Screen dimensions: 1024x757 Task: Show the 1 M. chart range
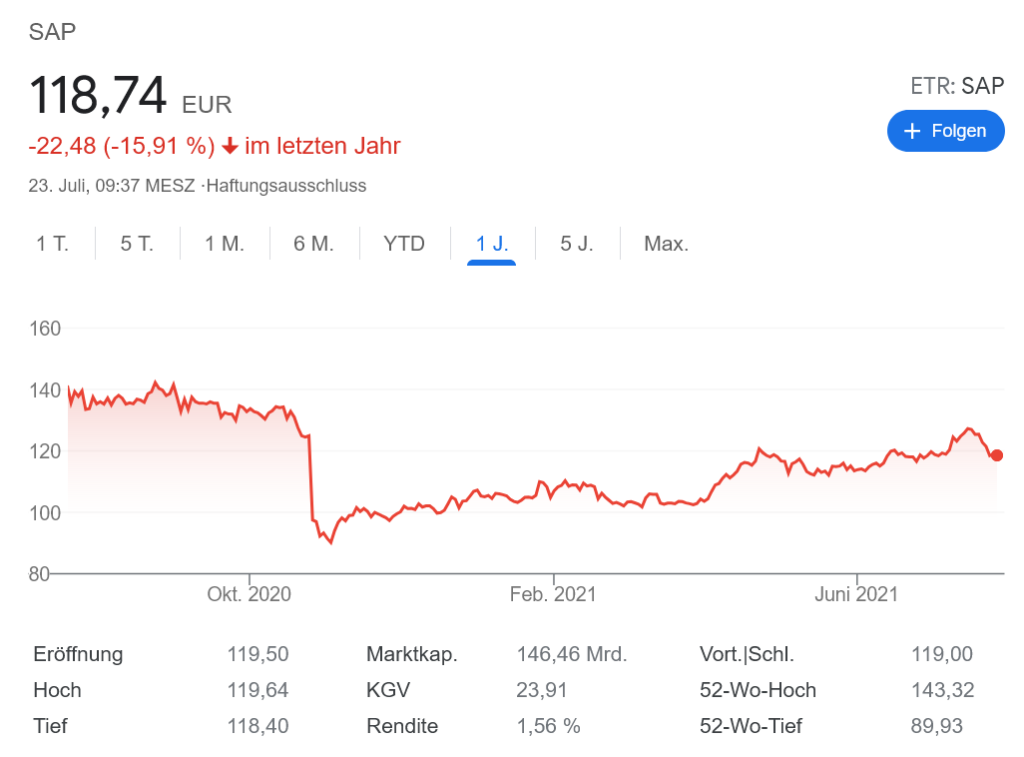tap(224, 243)
